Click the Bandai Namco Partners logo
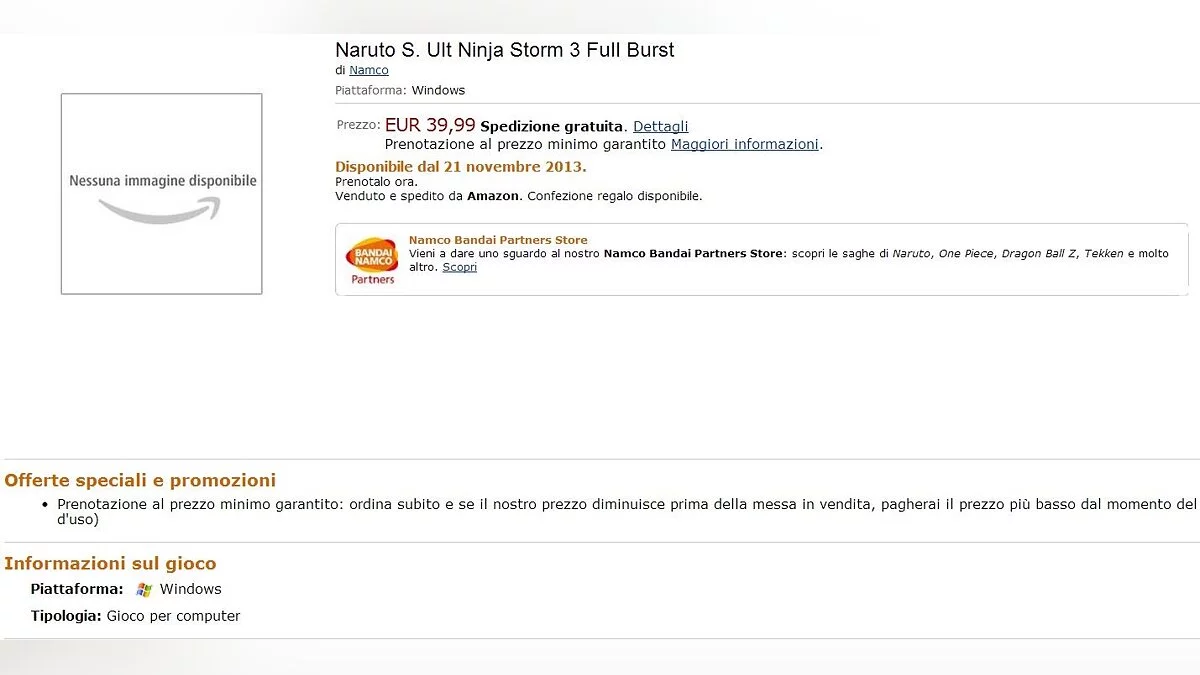The image size is (1200, 675). (371, 260)
